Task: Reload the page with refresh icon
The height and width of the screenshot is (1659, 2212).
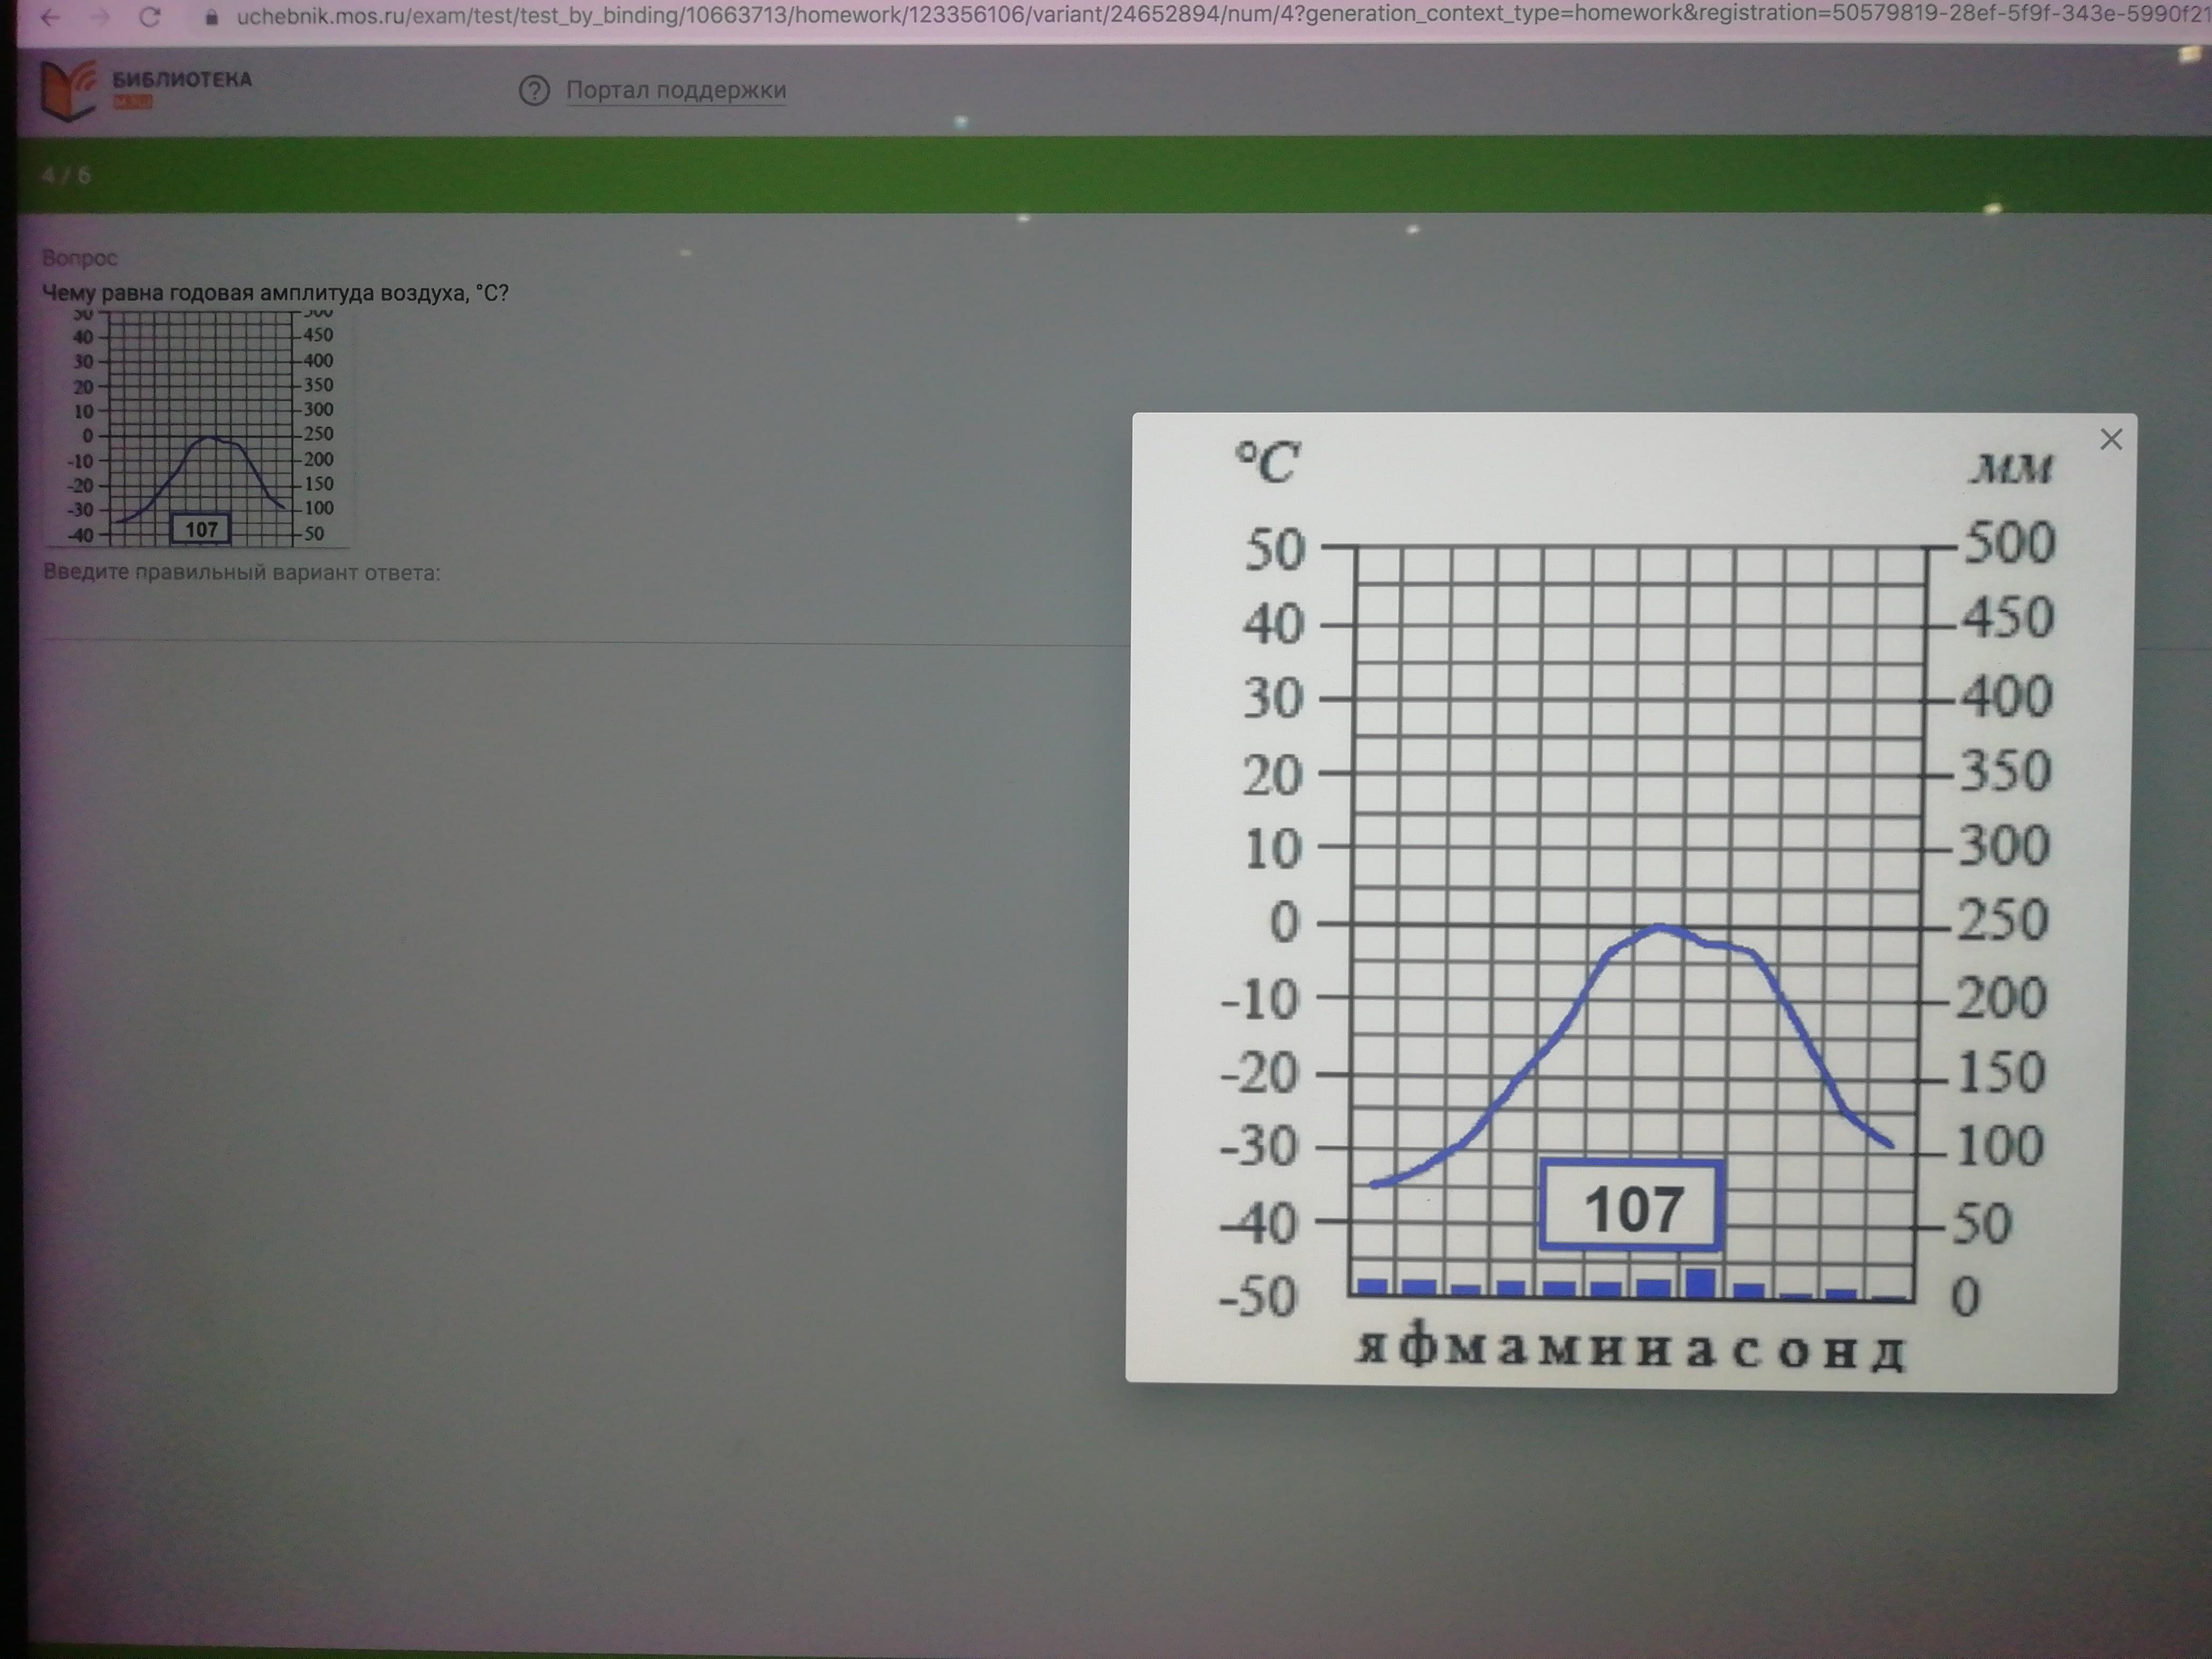Action: click(150, 17)
